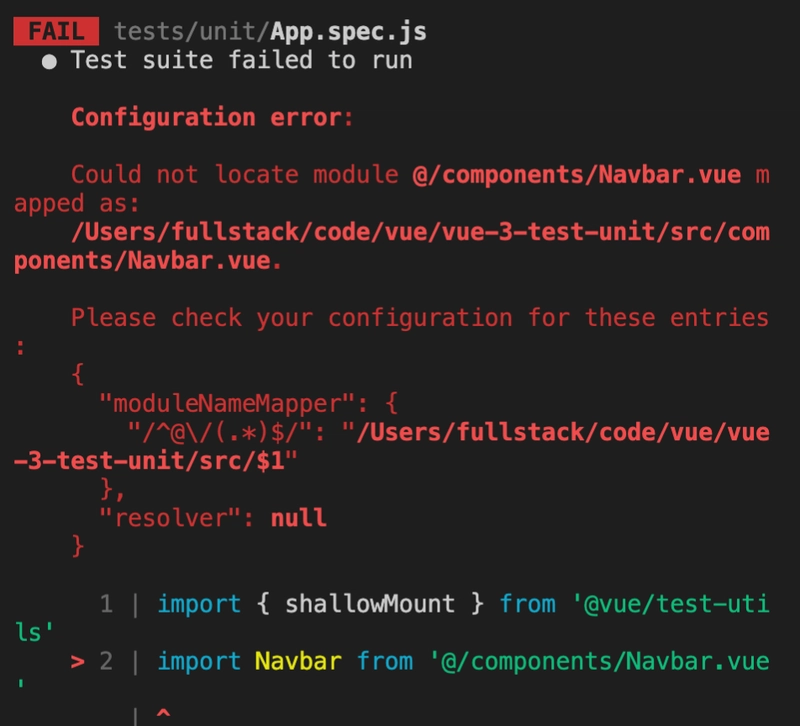Select the Configuration error heading
Screen dimensions: 800x726
click(x=212, y=118)
